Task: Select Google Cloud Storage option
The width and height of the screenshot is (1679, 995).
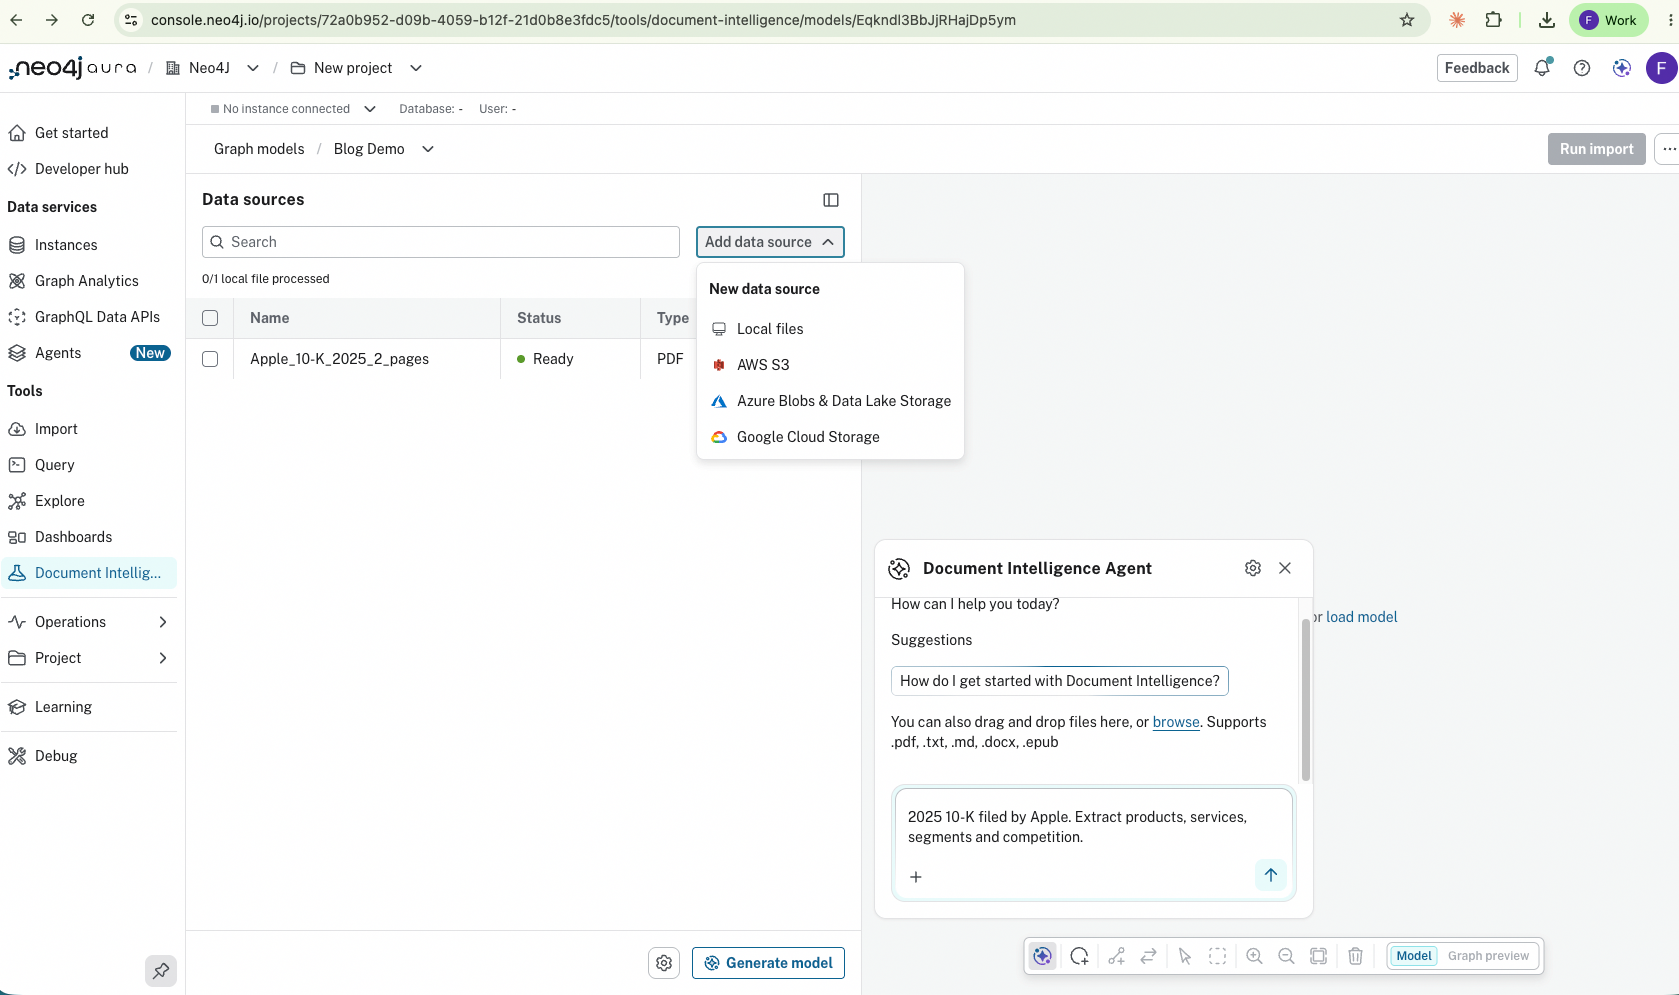Action: (x=830, y=437)
